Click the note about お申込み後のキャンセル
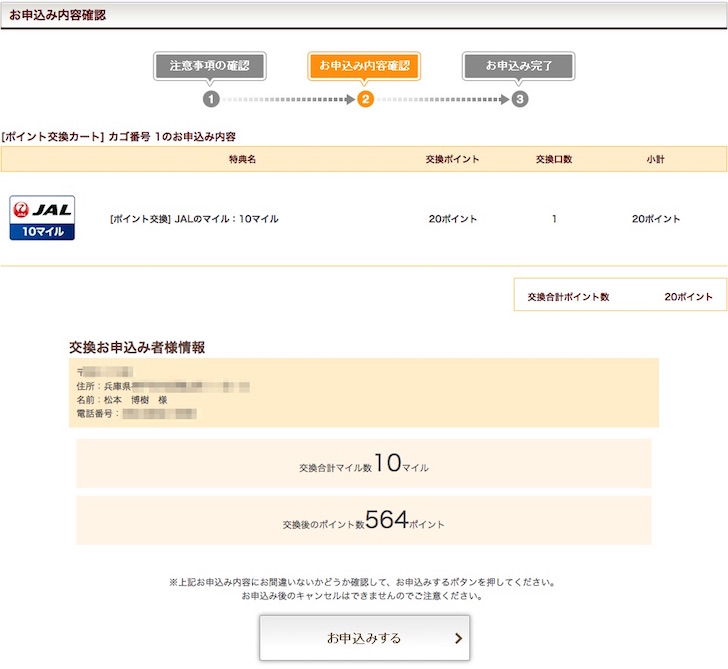 coord(362,596)
